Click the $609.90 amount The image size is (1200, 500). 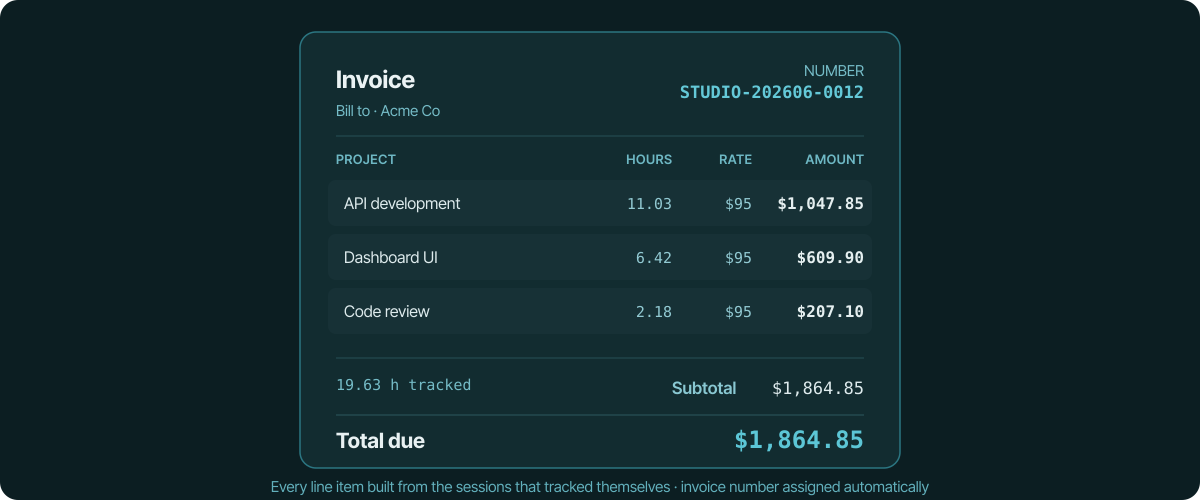pos(830,258)
